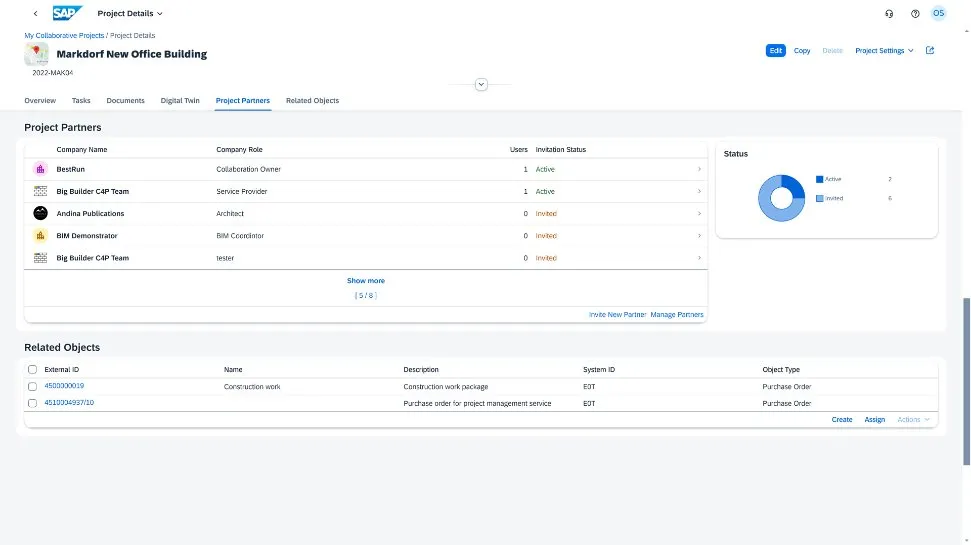Click the Andina Publications logo icon
This screenshot has width=971, height=545.
[40, 213]
